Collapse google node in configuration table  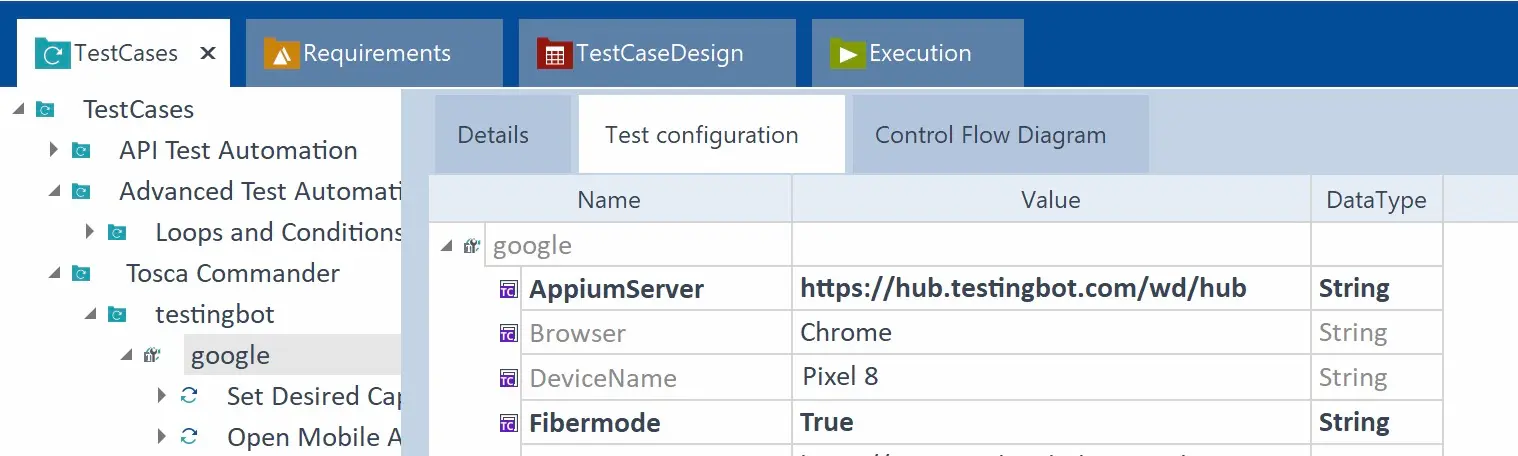point(445,246)
